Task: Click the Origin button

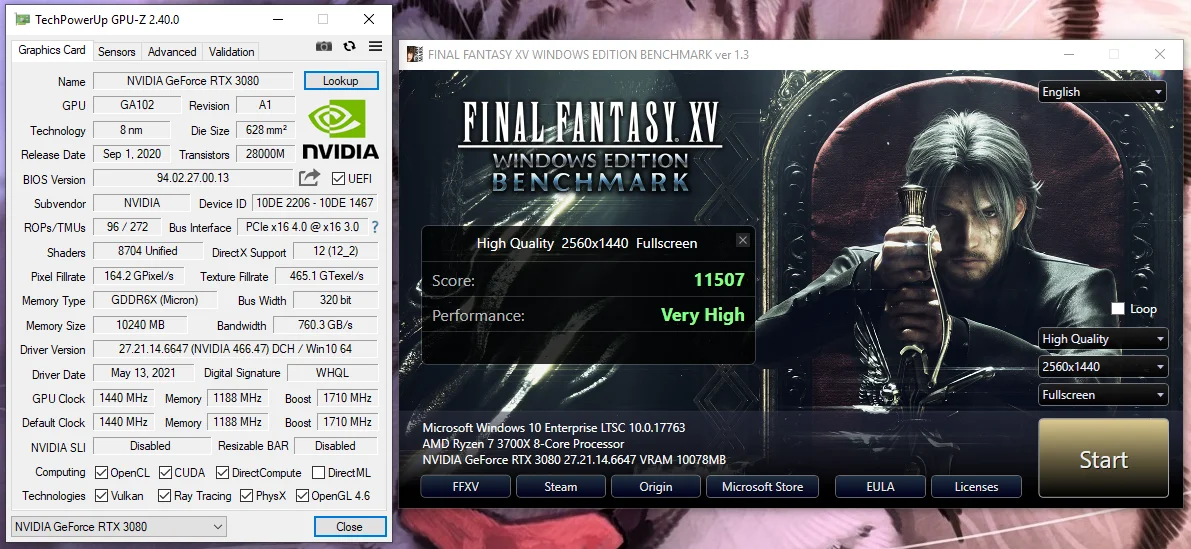Action: (656, 487)
